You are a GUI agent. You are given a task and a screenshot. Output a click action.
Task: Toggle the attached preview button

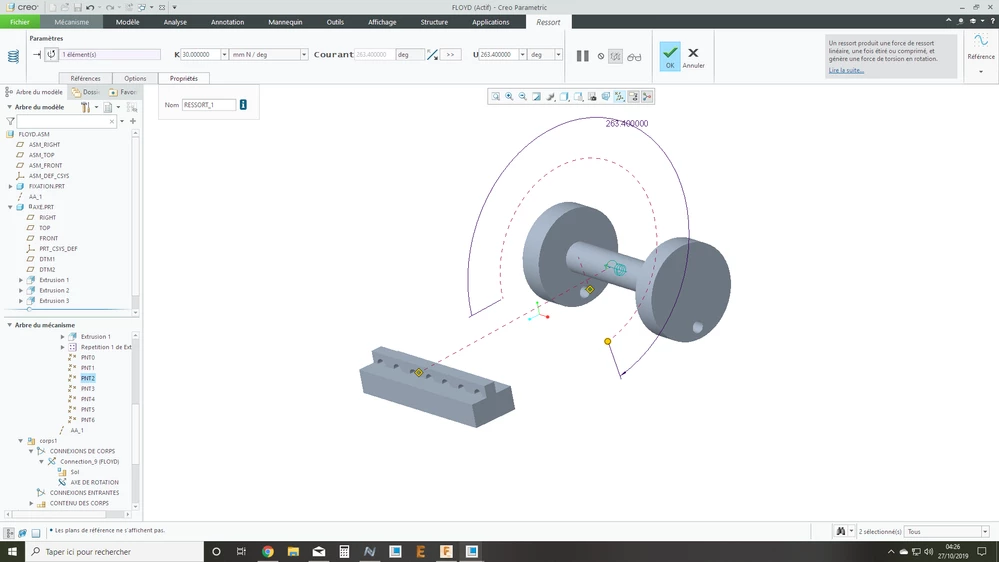pos(615,57)
